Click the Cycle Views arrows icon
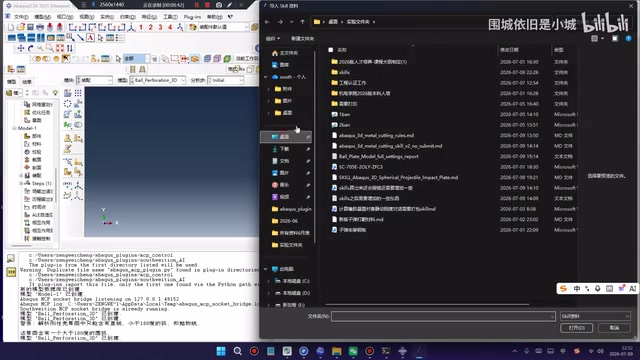 tap(70, 48)
